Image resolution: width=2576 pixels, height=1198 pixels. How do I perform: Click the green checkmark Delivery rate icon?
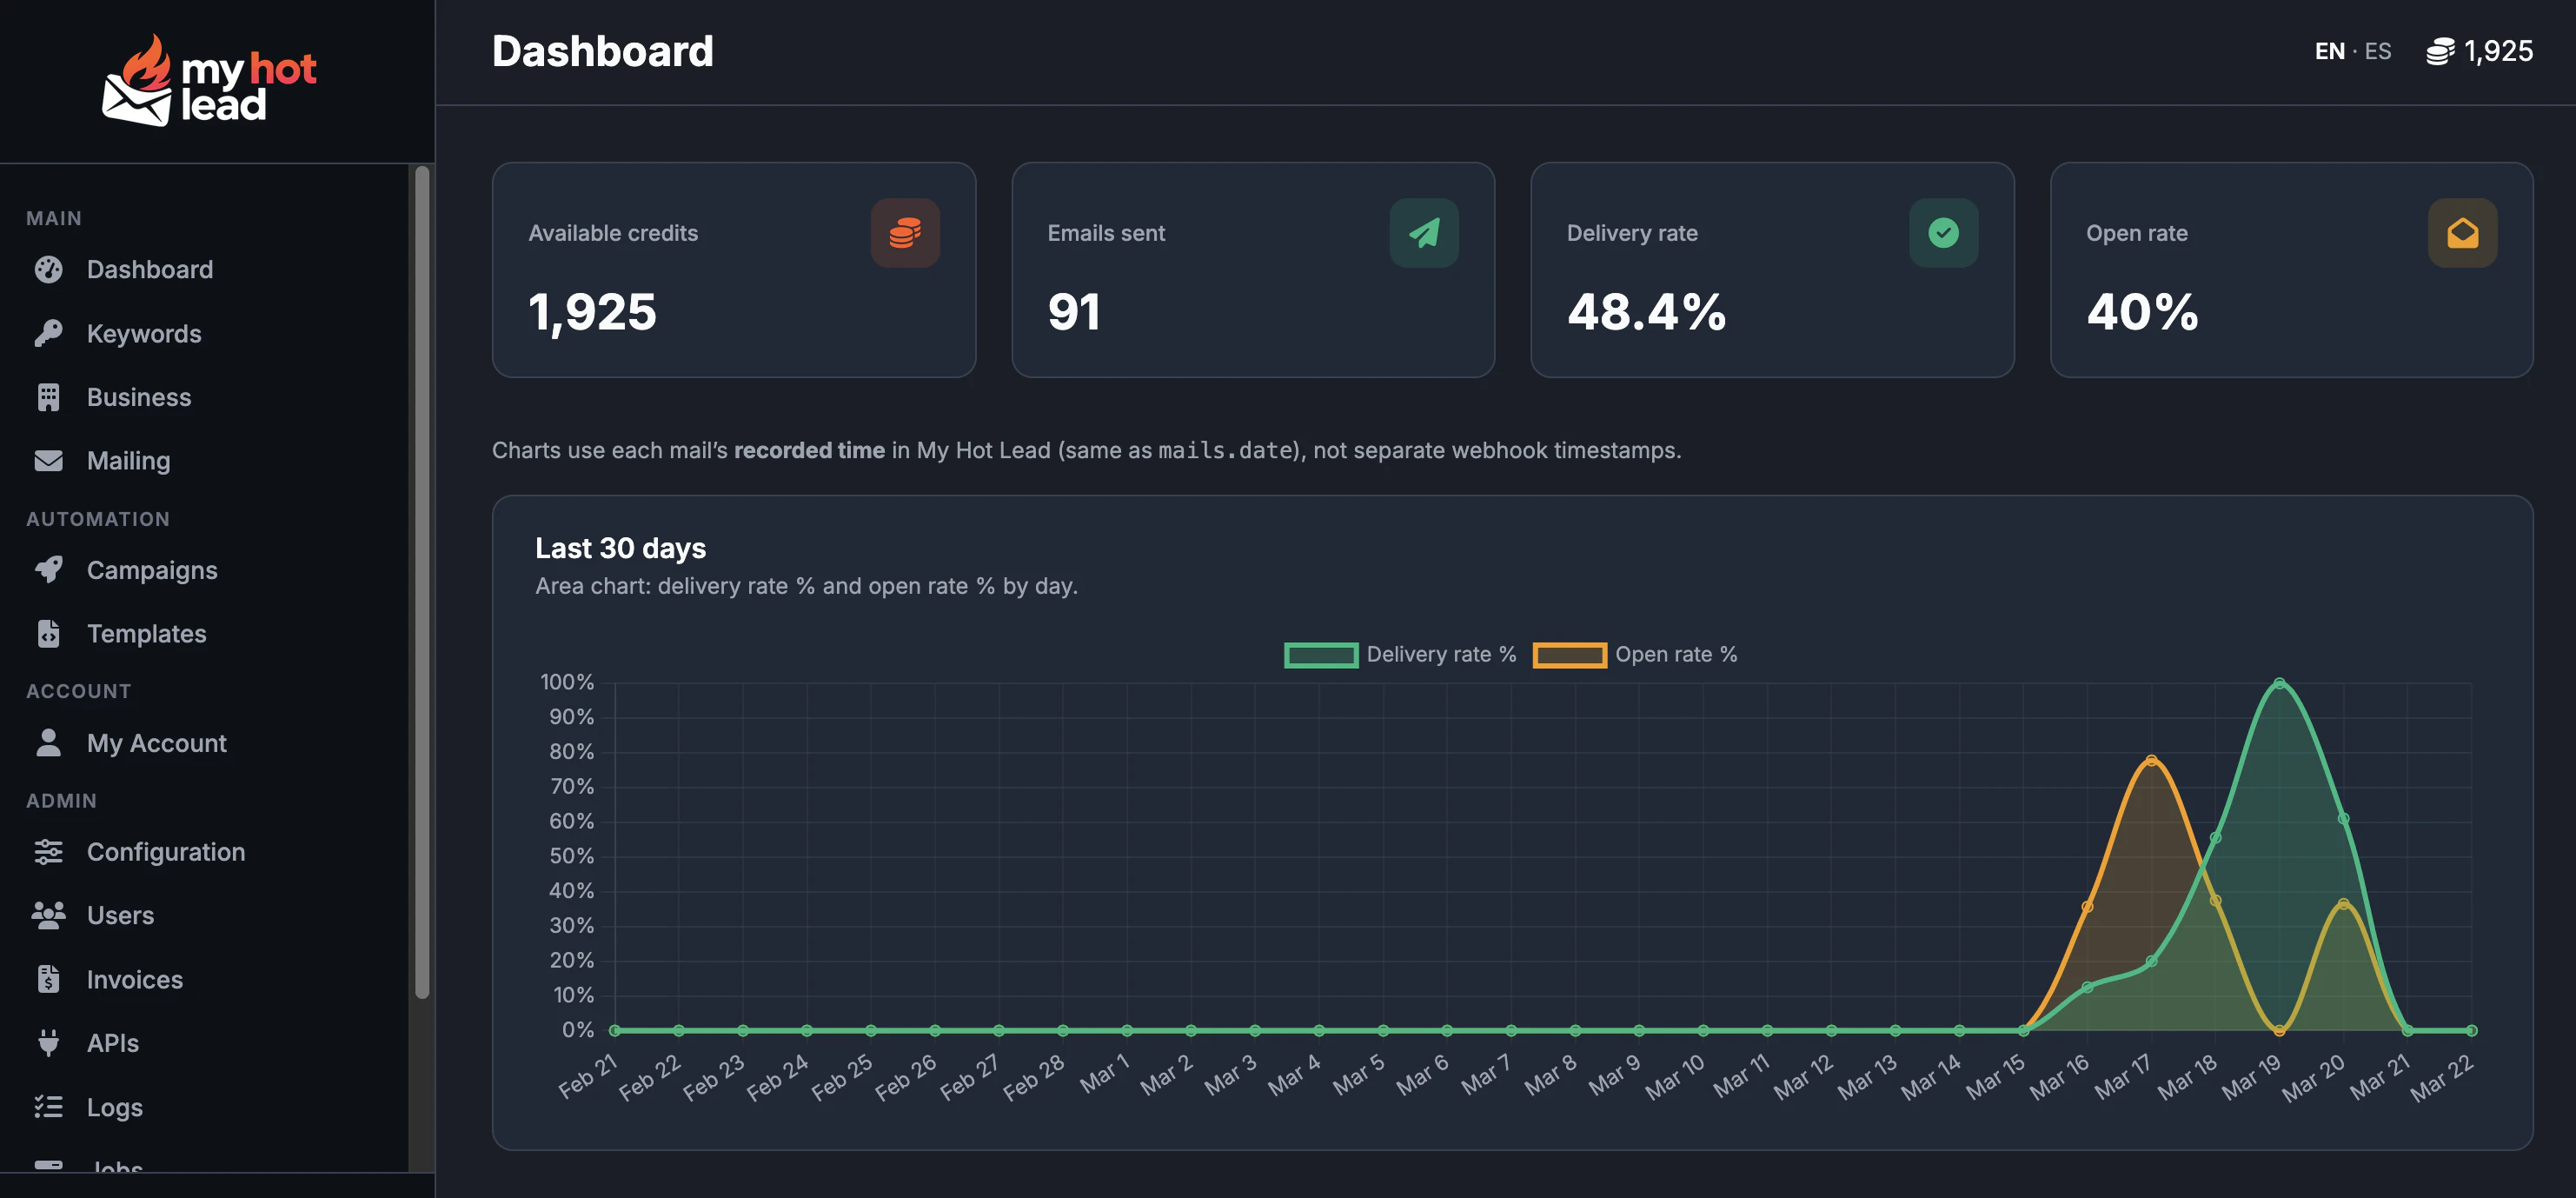(1942, 233)
